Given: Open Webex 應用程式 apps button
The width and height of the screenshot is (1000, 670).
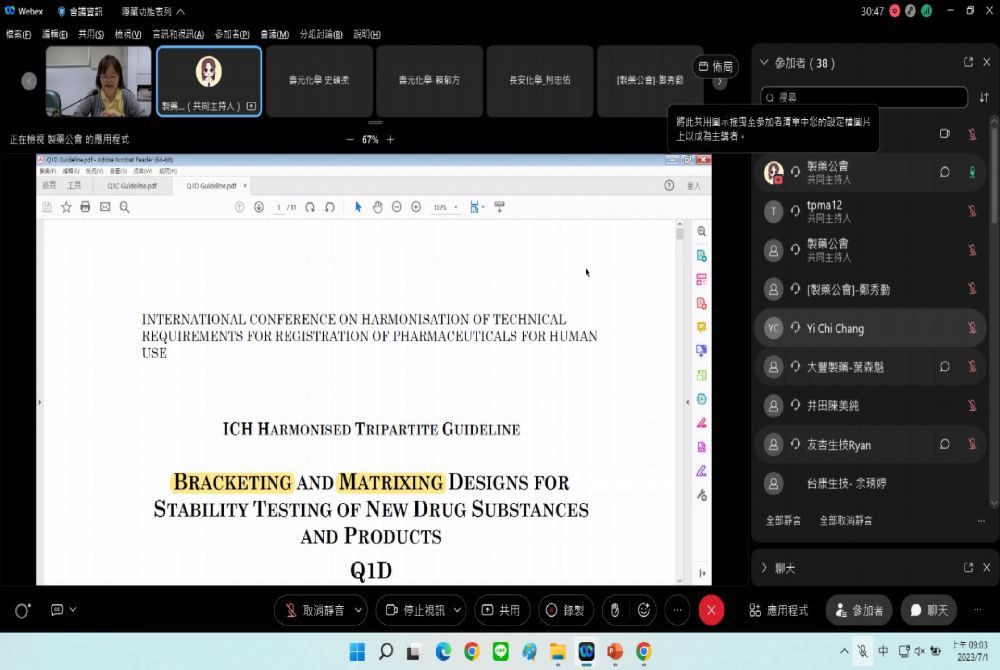Looking at the screenshot, I should 779,610.
